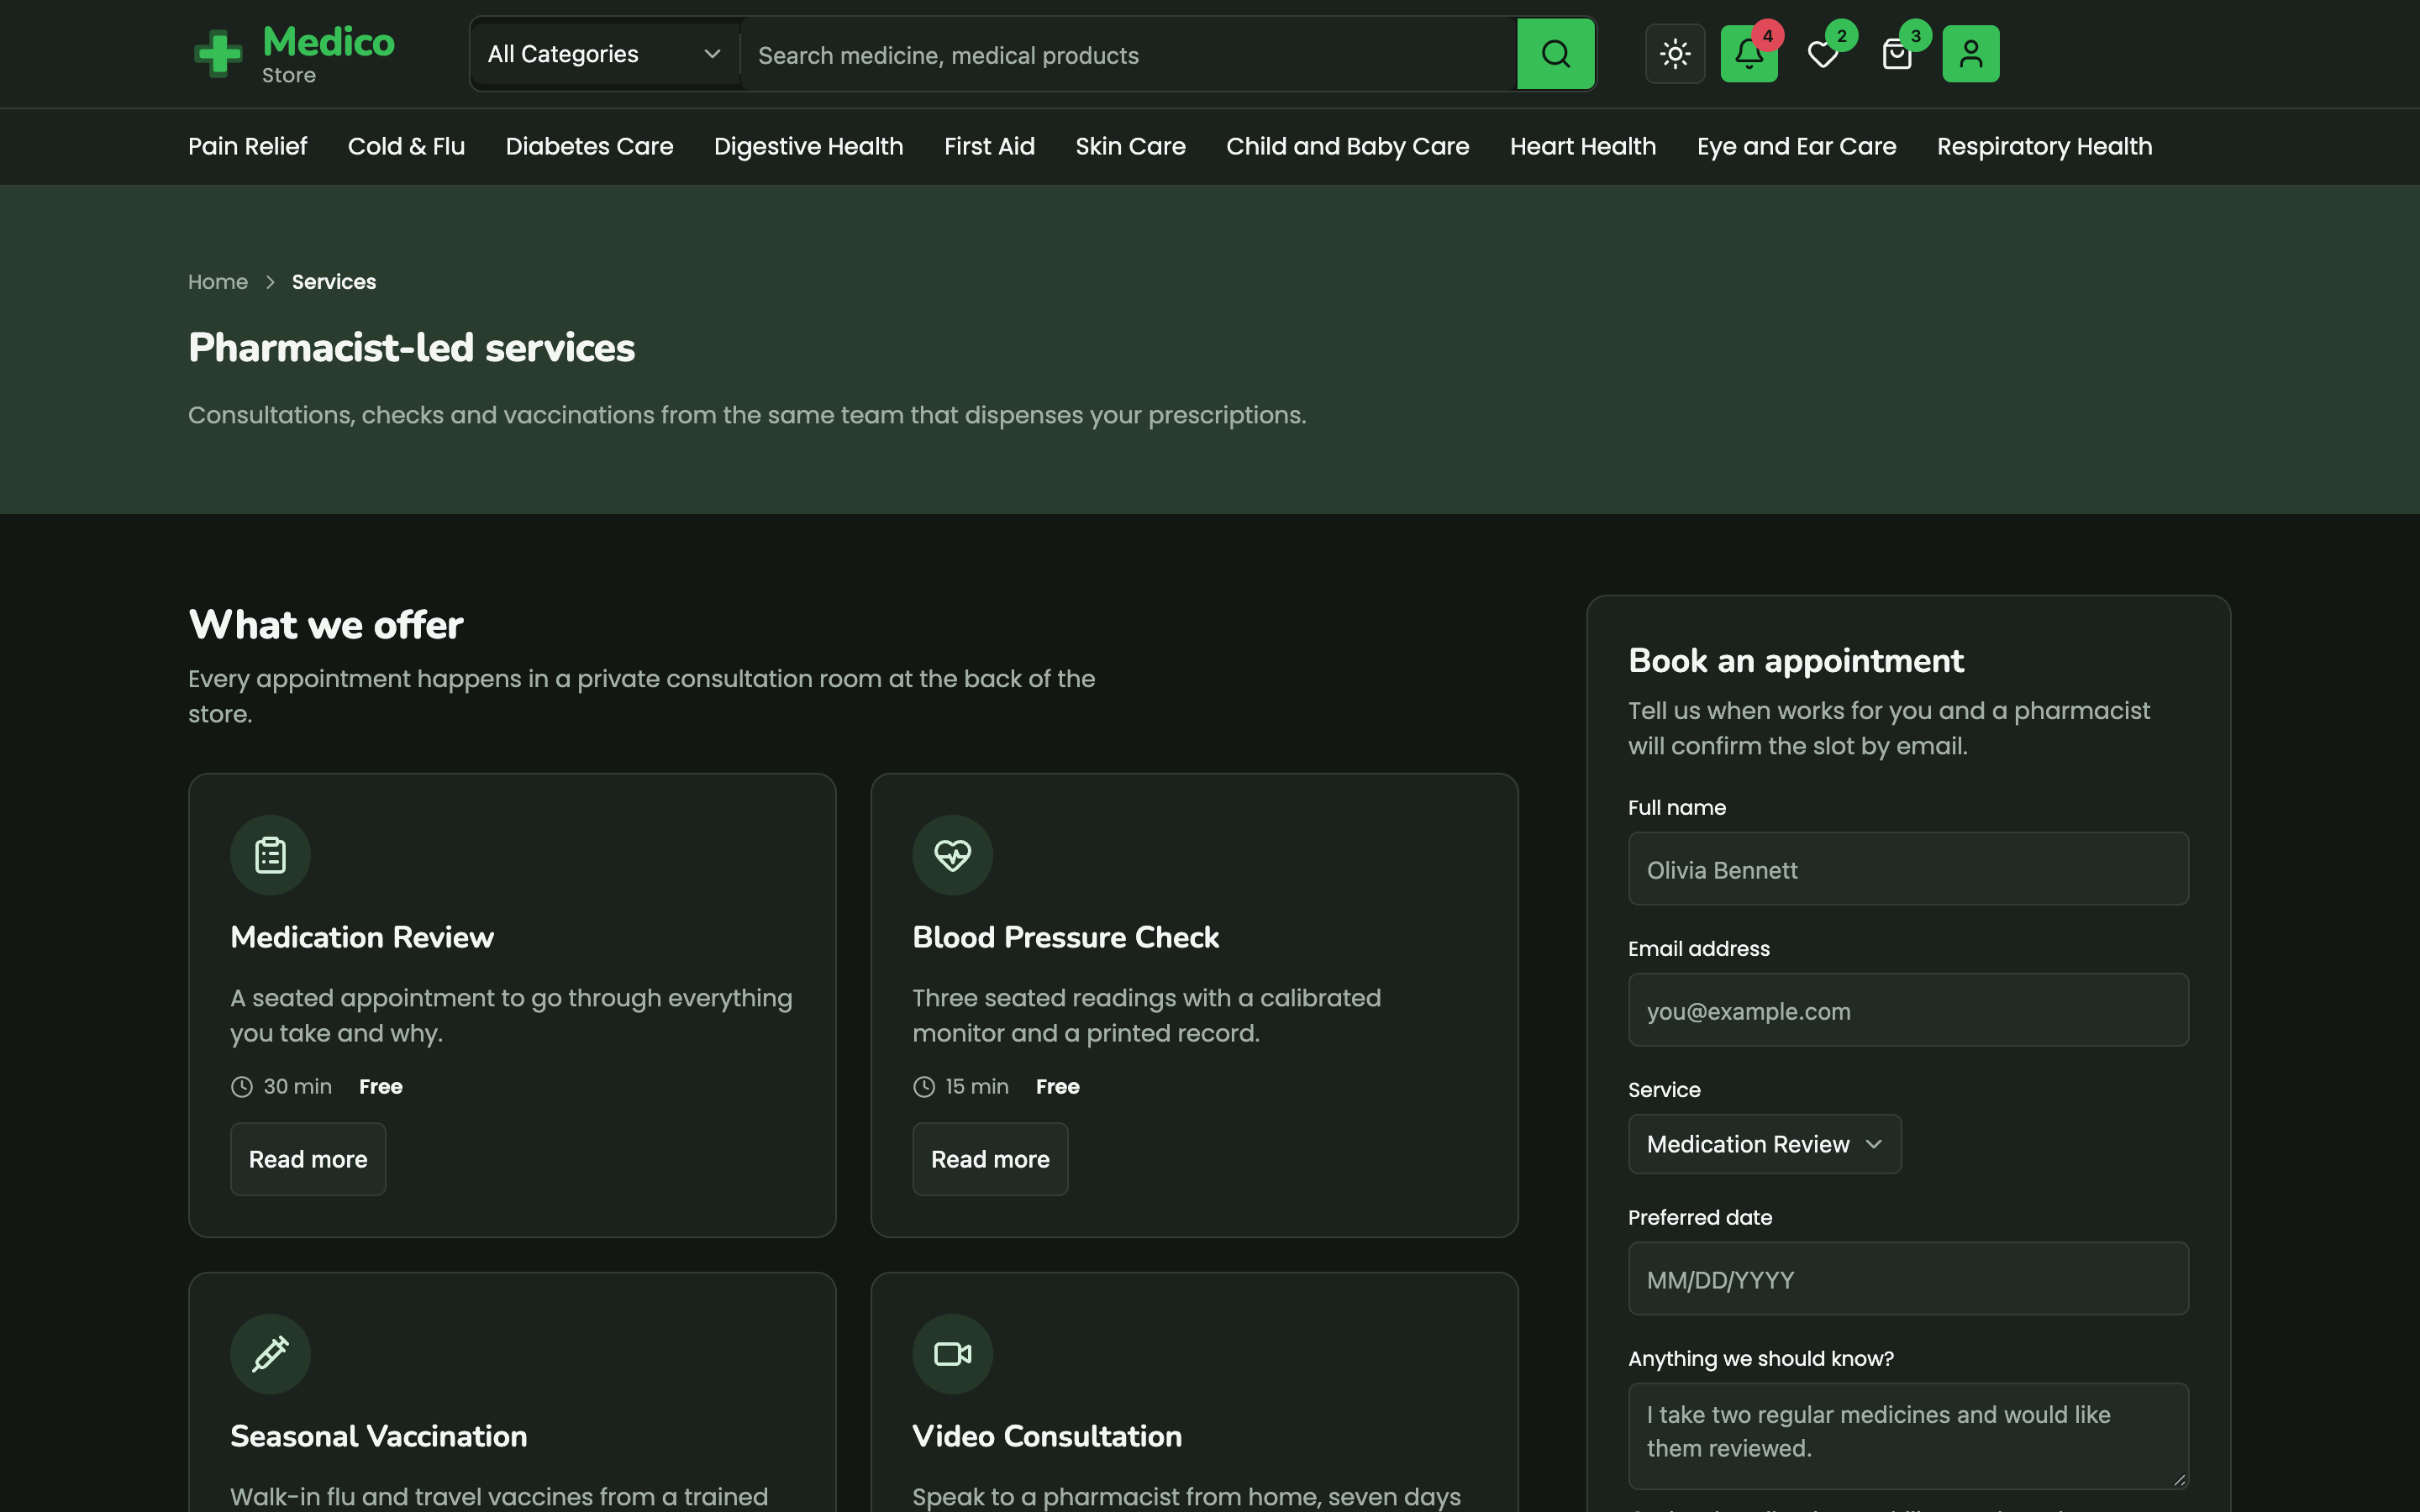Open Respiratory Health category

(2044, 146)
